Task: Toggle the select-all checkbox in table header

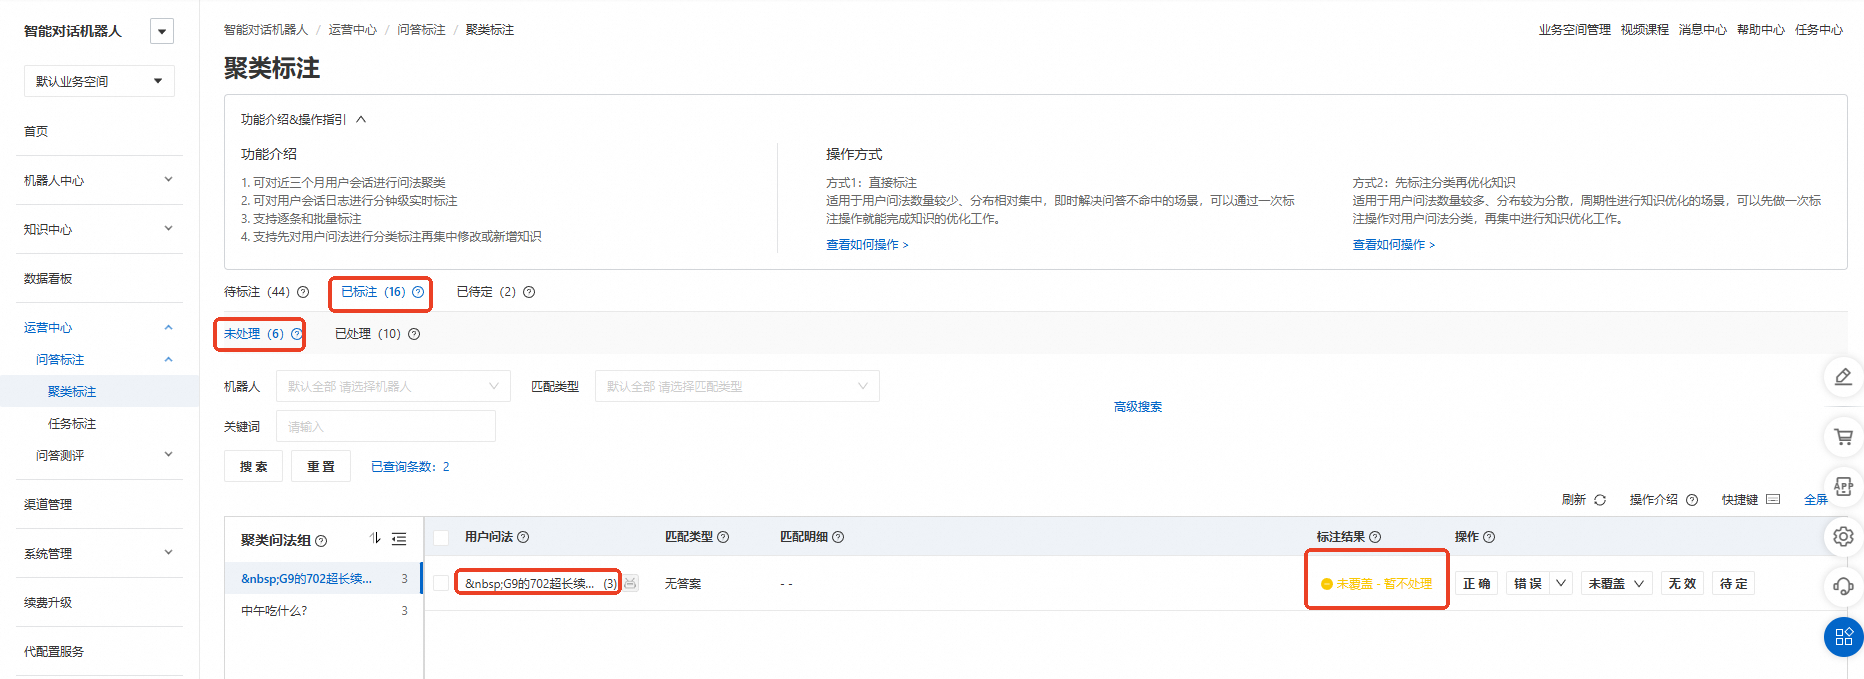Action: coord(441,538)
